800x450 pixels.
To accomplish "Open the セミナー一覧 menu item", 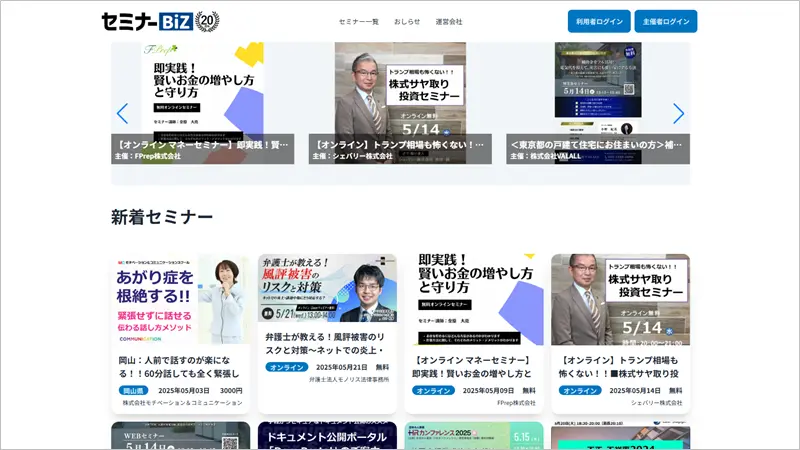I will [x=358, y=22].
